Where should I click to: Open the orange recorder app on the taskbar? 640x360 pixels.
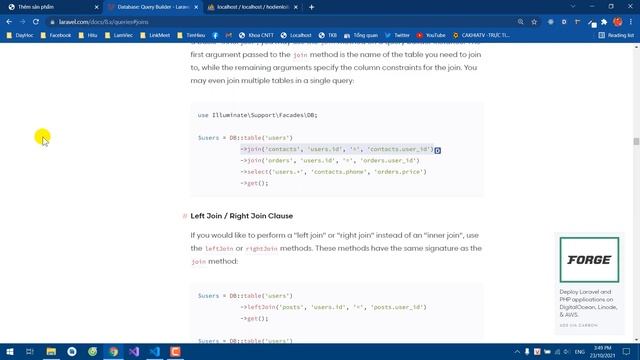(176, 352)
